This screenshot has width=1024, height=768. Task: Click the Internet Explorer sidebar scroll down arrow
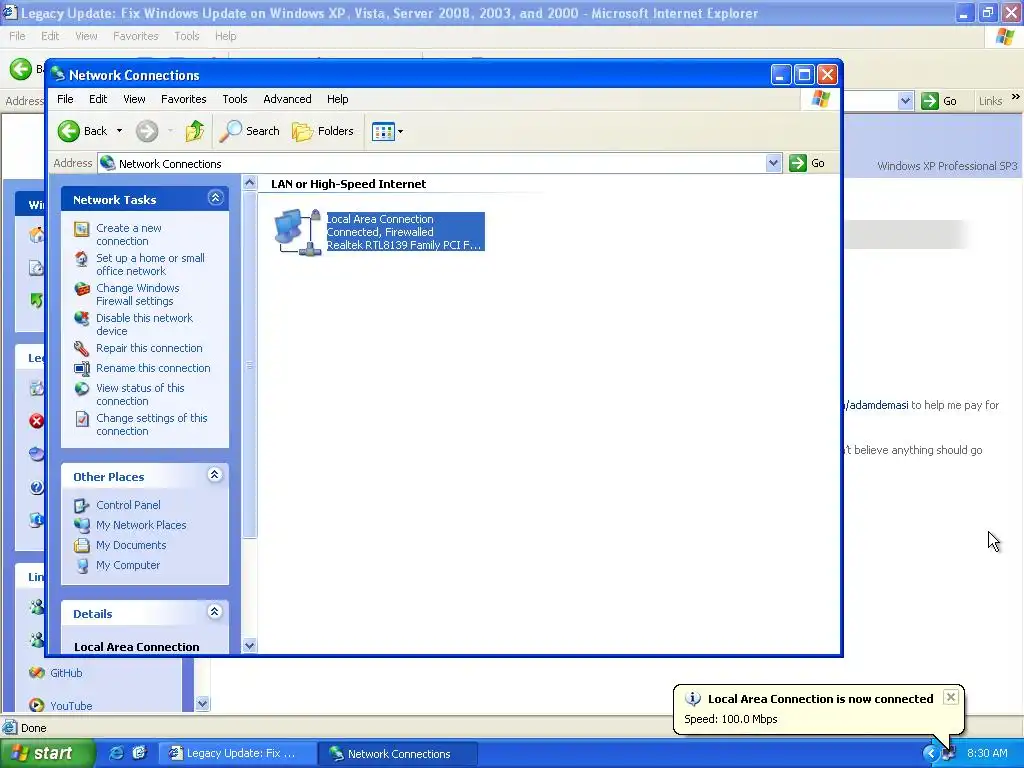202,703
